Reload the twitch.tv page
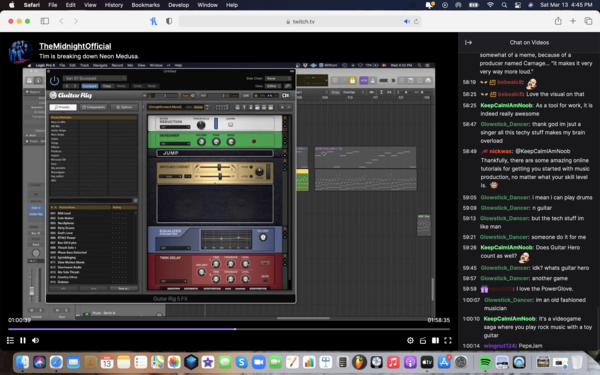Viewport: 600px width, 375px height. click(x=416, y=21)
